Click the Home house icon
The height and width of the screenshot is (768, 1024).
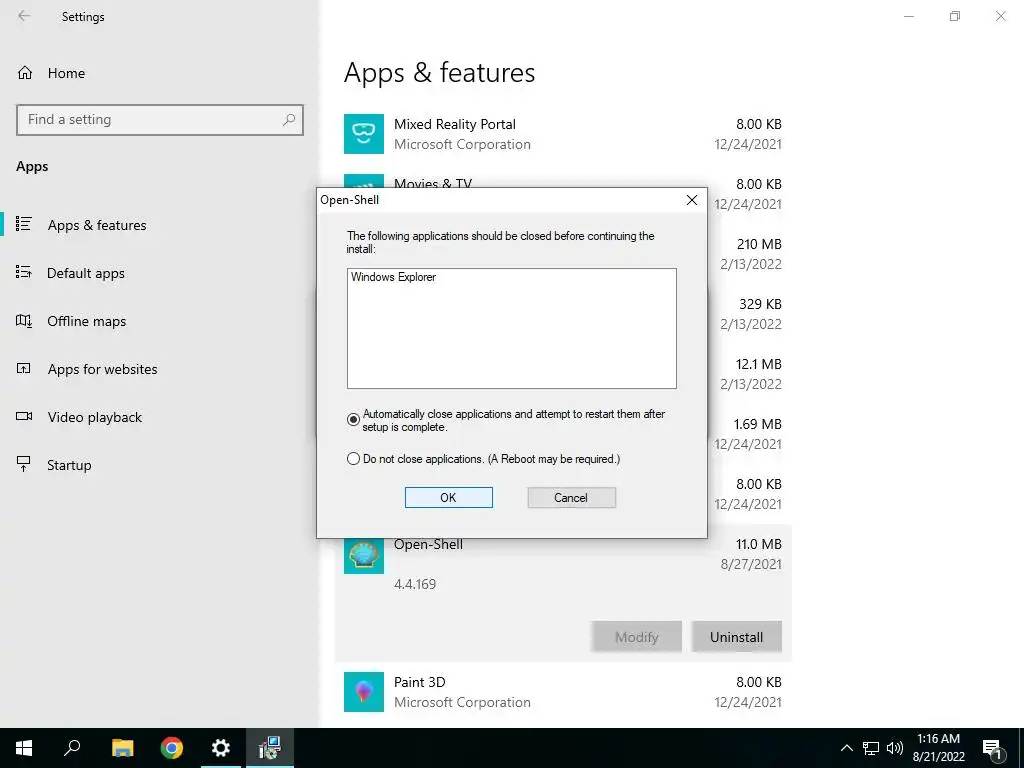(25, 72)
